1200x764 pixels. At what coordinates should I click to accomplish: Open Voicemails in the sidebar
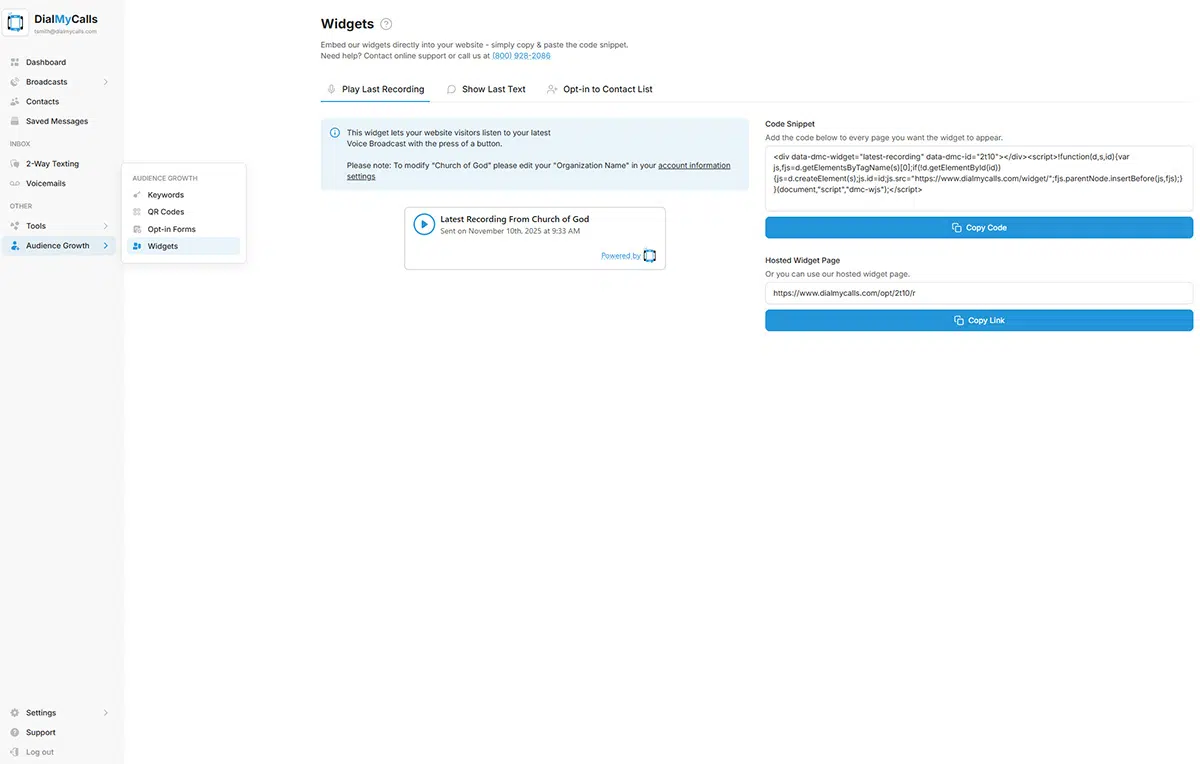(x=45, y=184)
